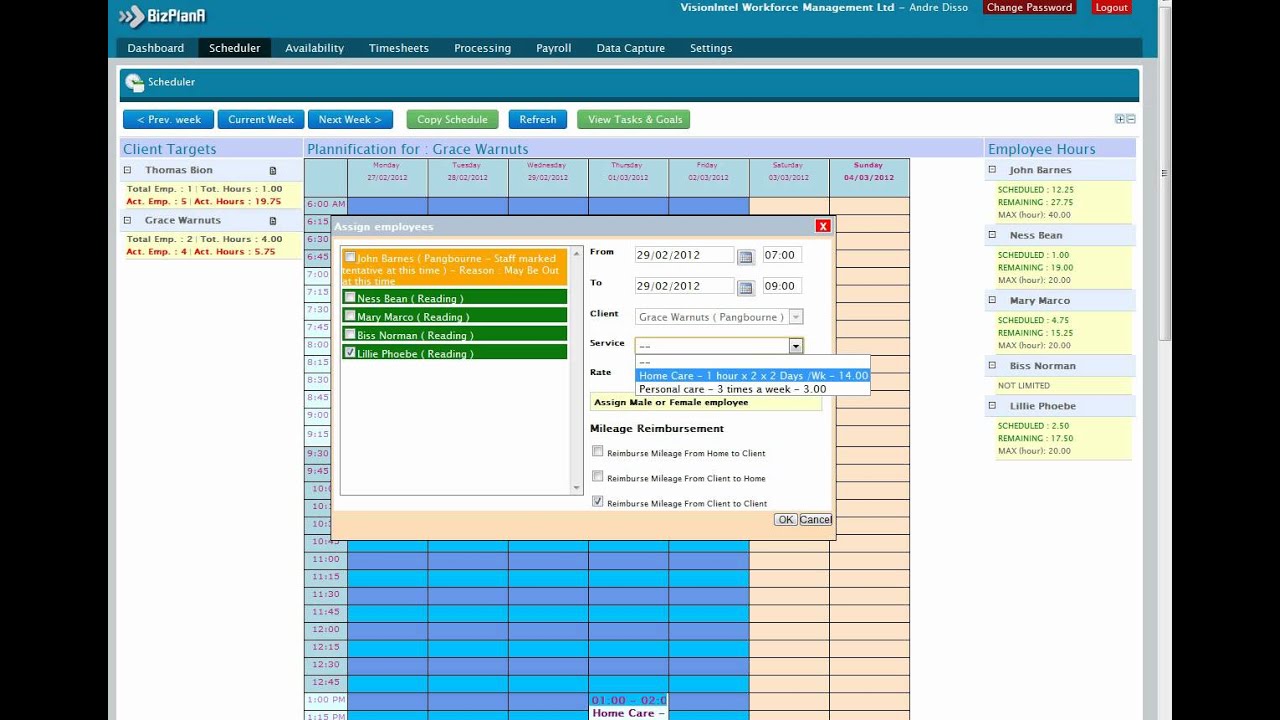
Task: Select the blank -- service option
Action: [753, 362]
